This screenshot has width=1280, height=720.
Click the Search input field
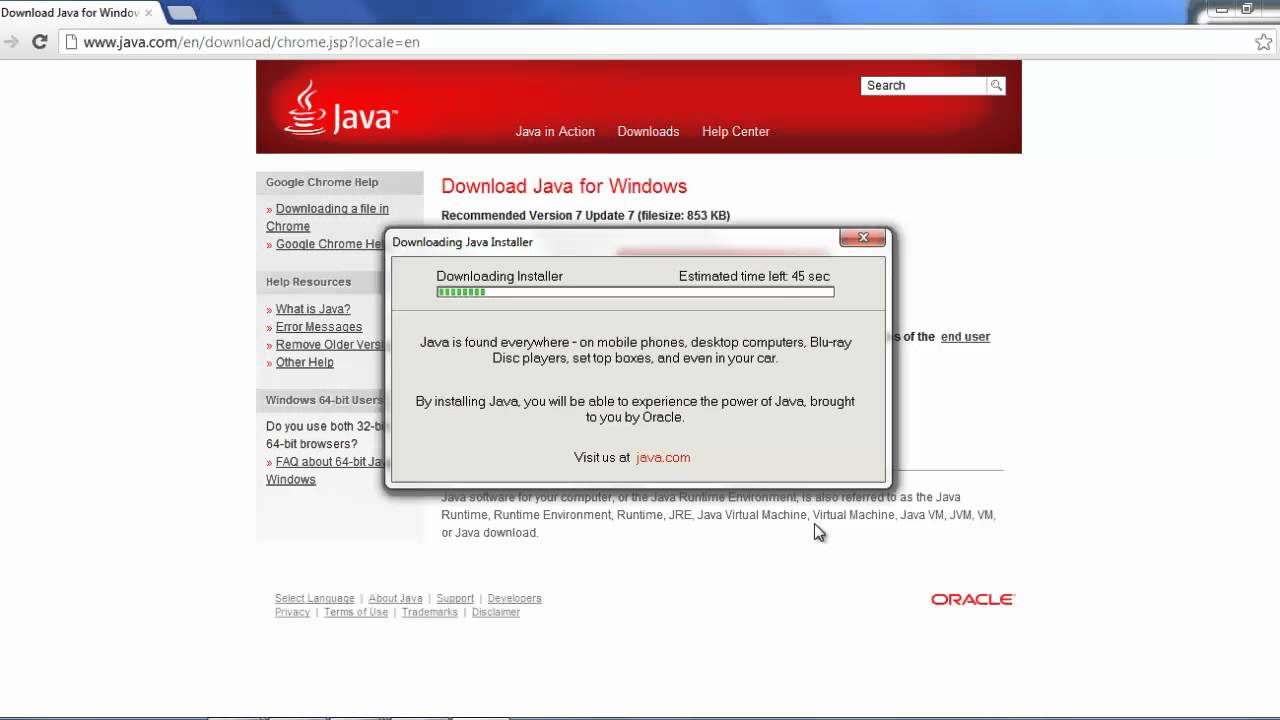pos(924,86)
